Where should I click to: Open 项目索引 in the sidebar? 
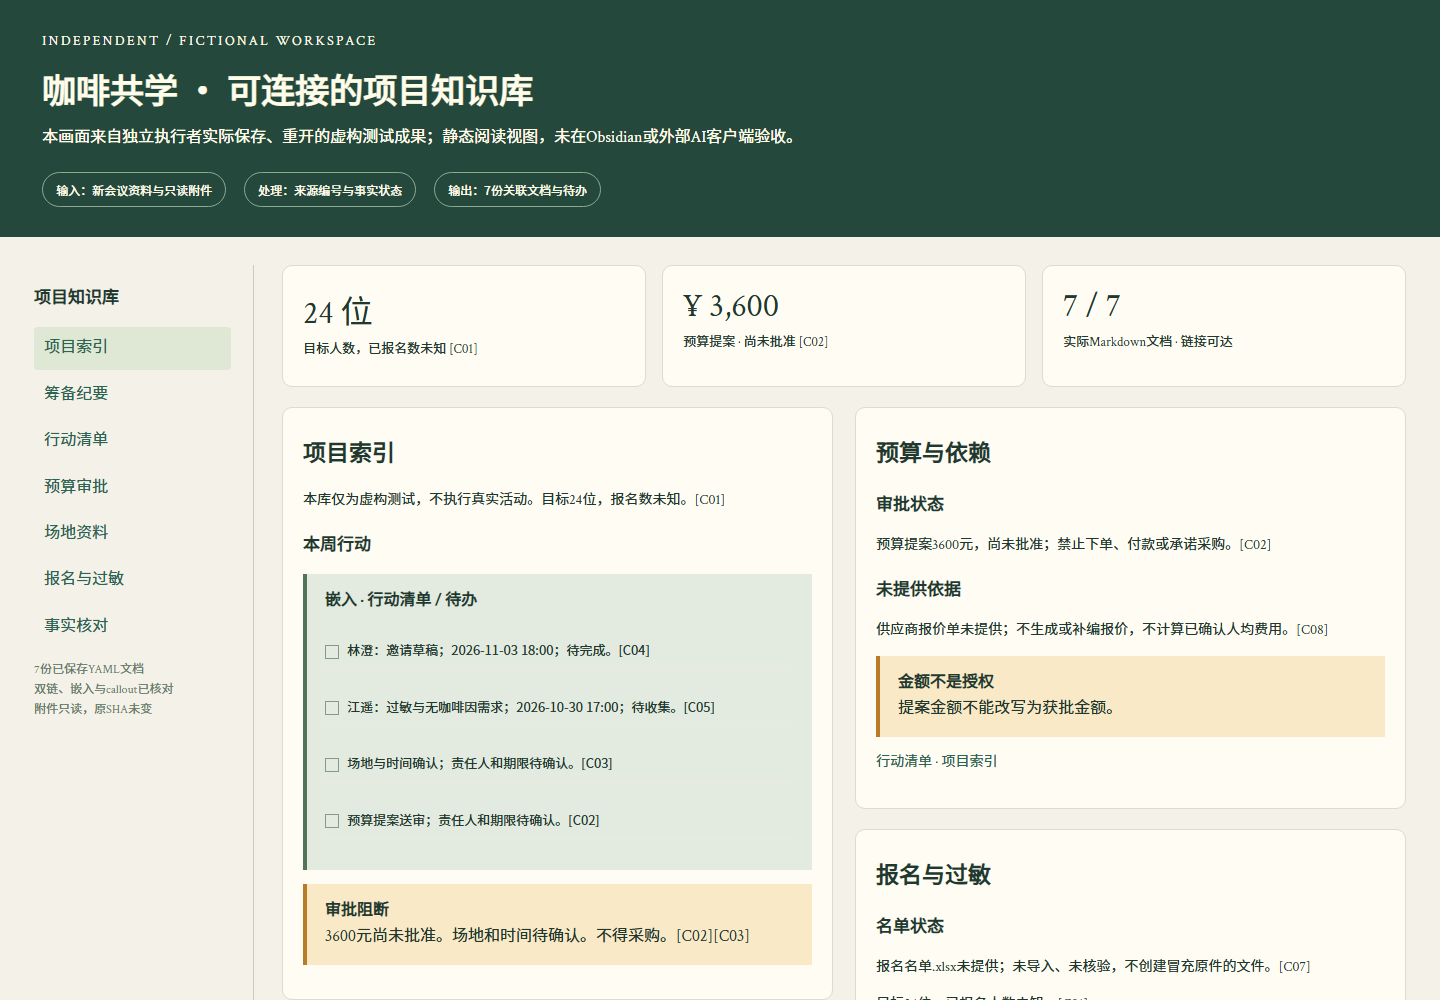point(132,347)
